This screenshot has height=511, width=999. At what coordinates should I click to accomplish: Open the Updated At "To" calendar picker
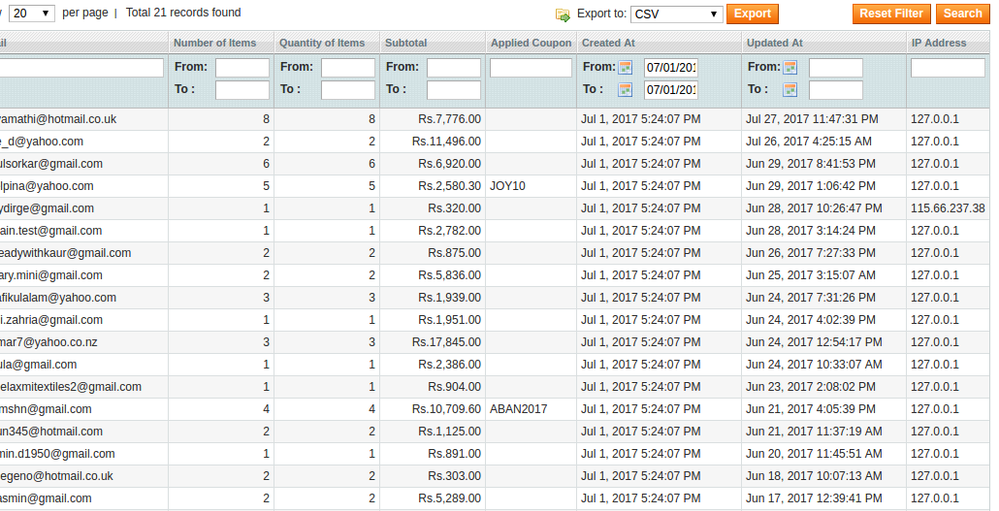(790, 90)
